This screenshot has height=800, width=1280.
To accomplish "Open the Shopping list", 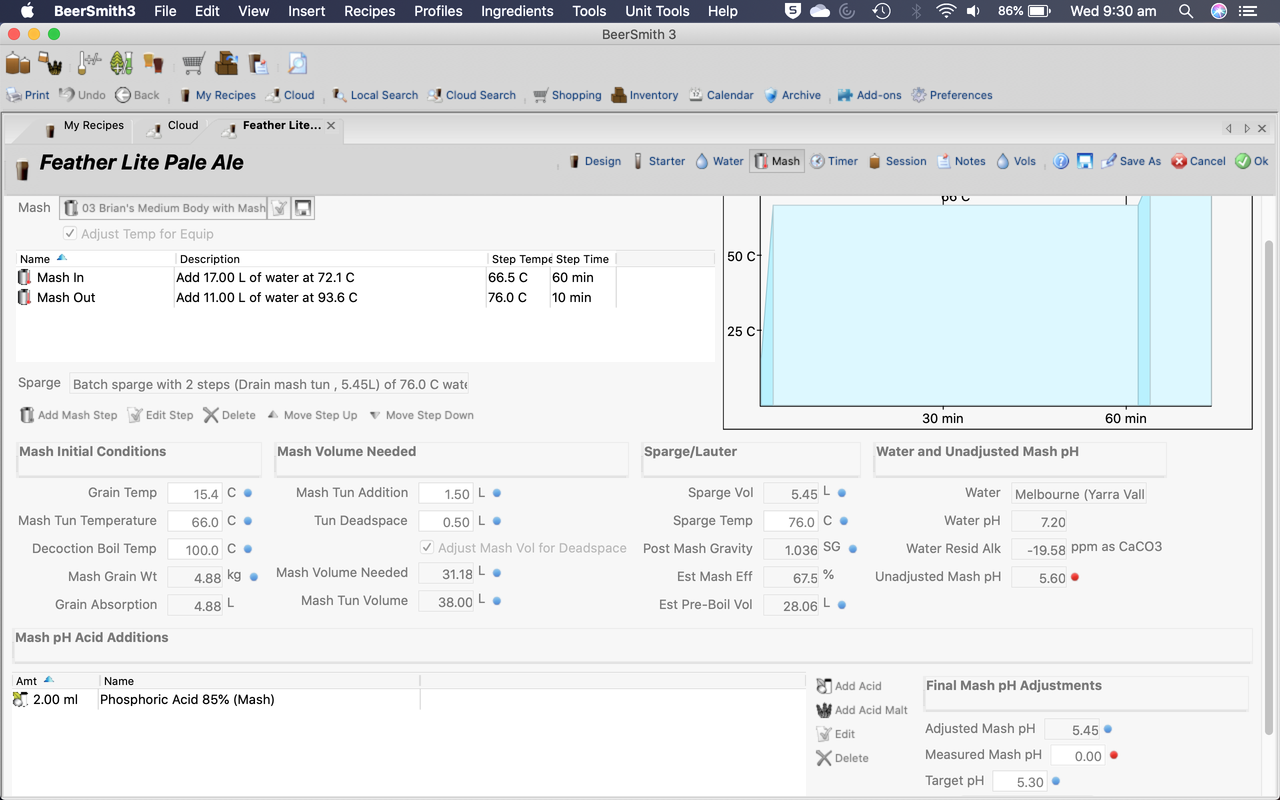I will pos(567,95).
